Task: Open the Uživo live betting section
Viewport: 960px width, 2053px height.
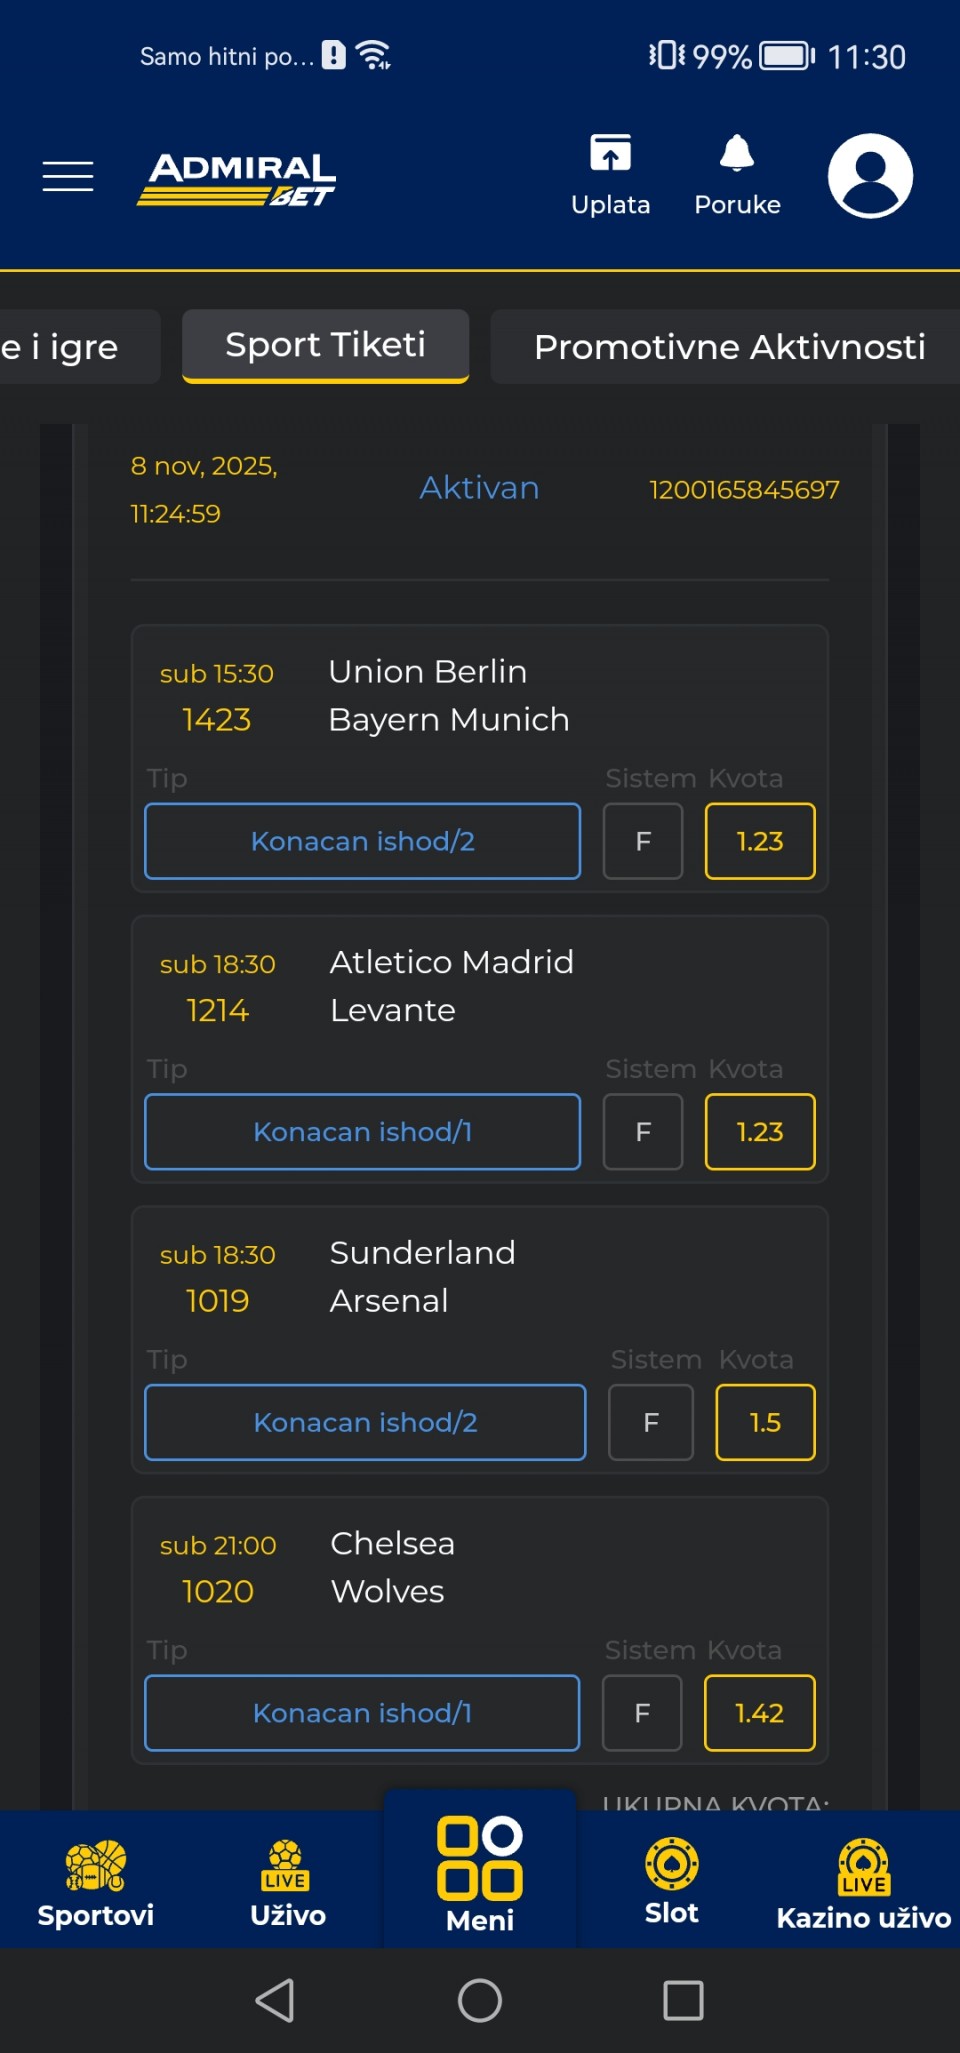Action: point(288,1882)
